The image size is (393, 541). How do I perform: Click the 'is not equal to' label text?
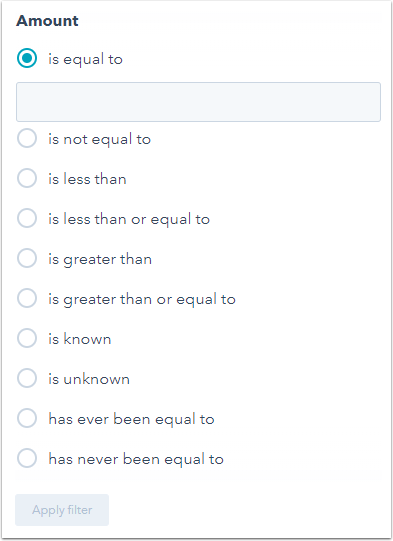click(99, 139)
